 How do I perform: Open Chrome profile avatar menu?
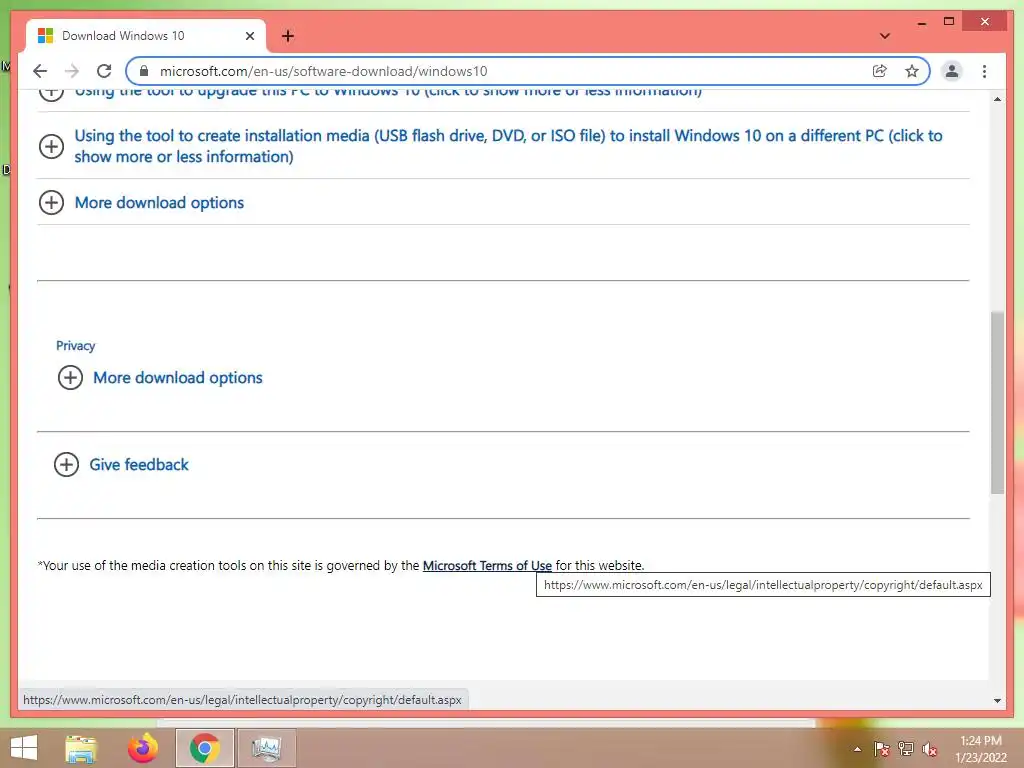[x=952, y=71]
